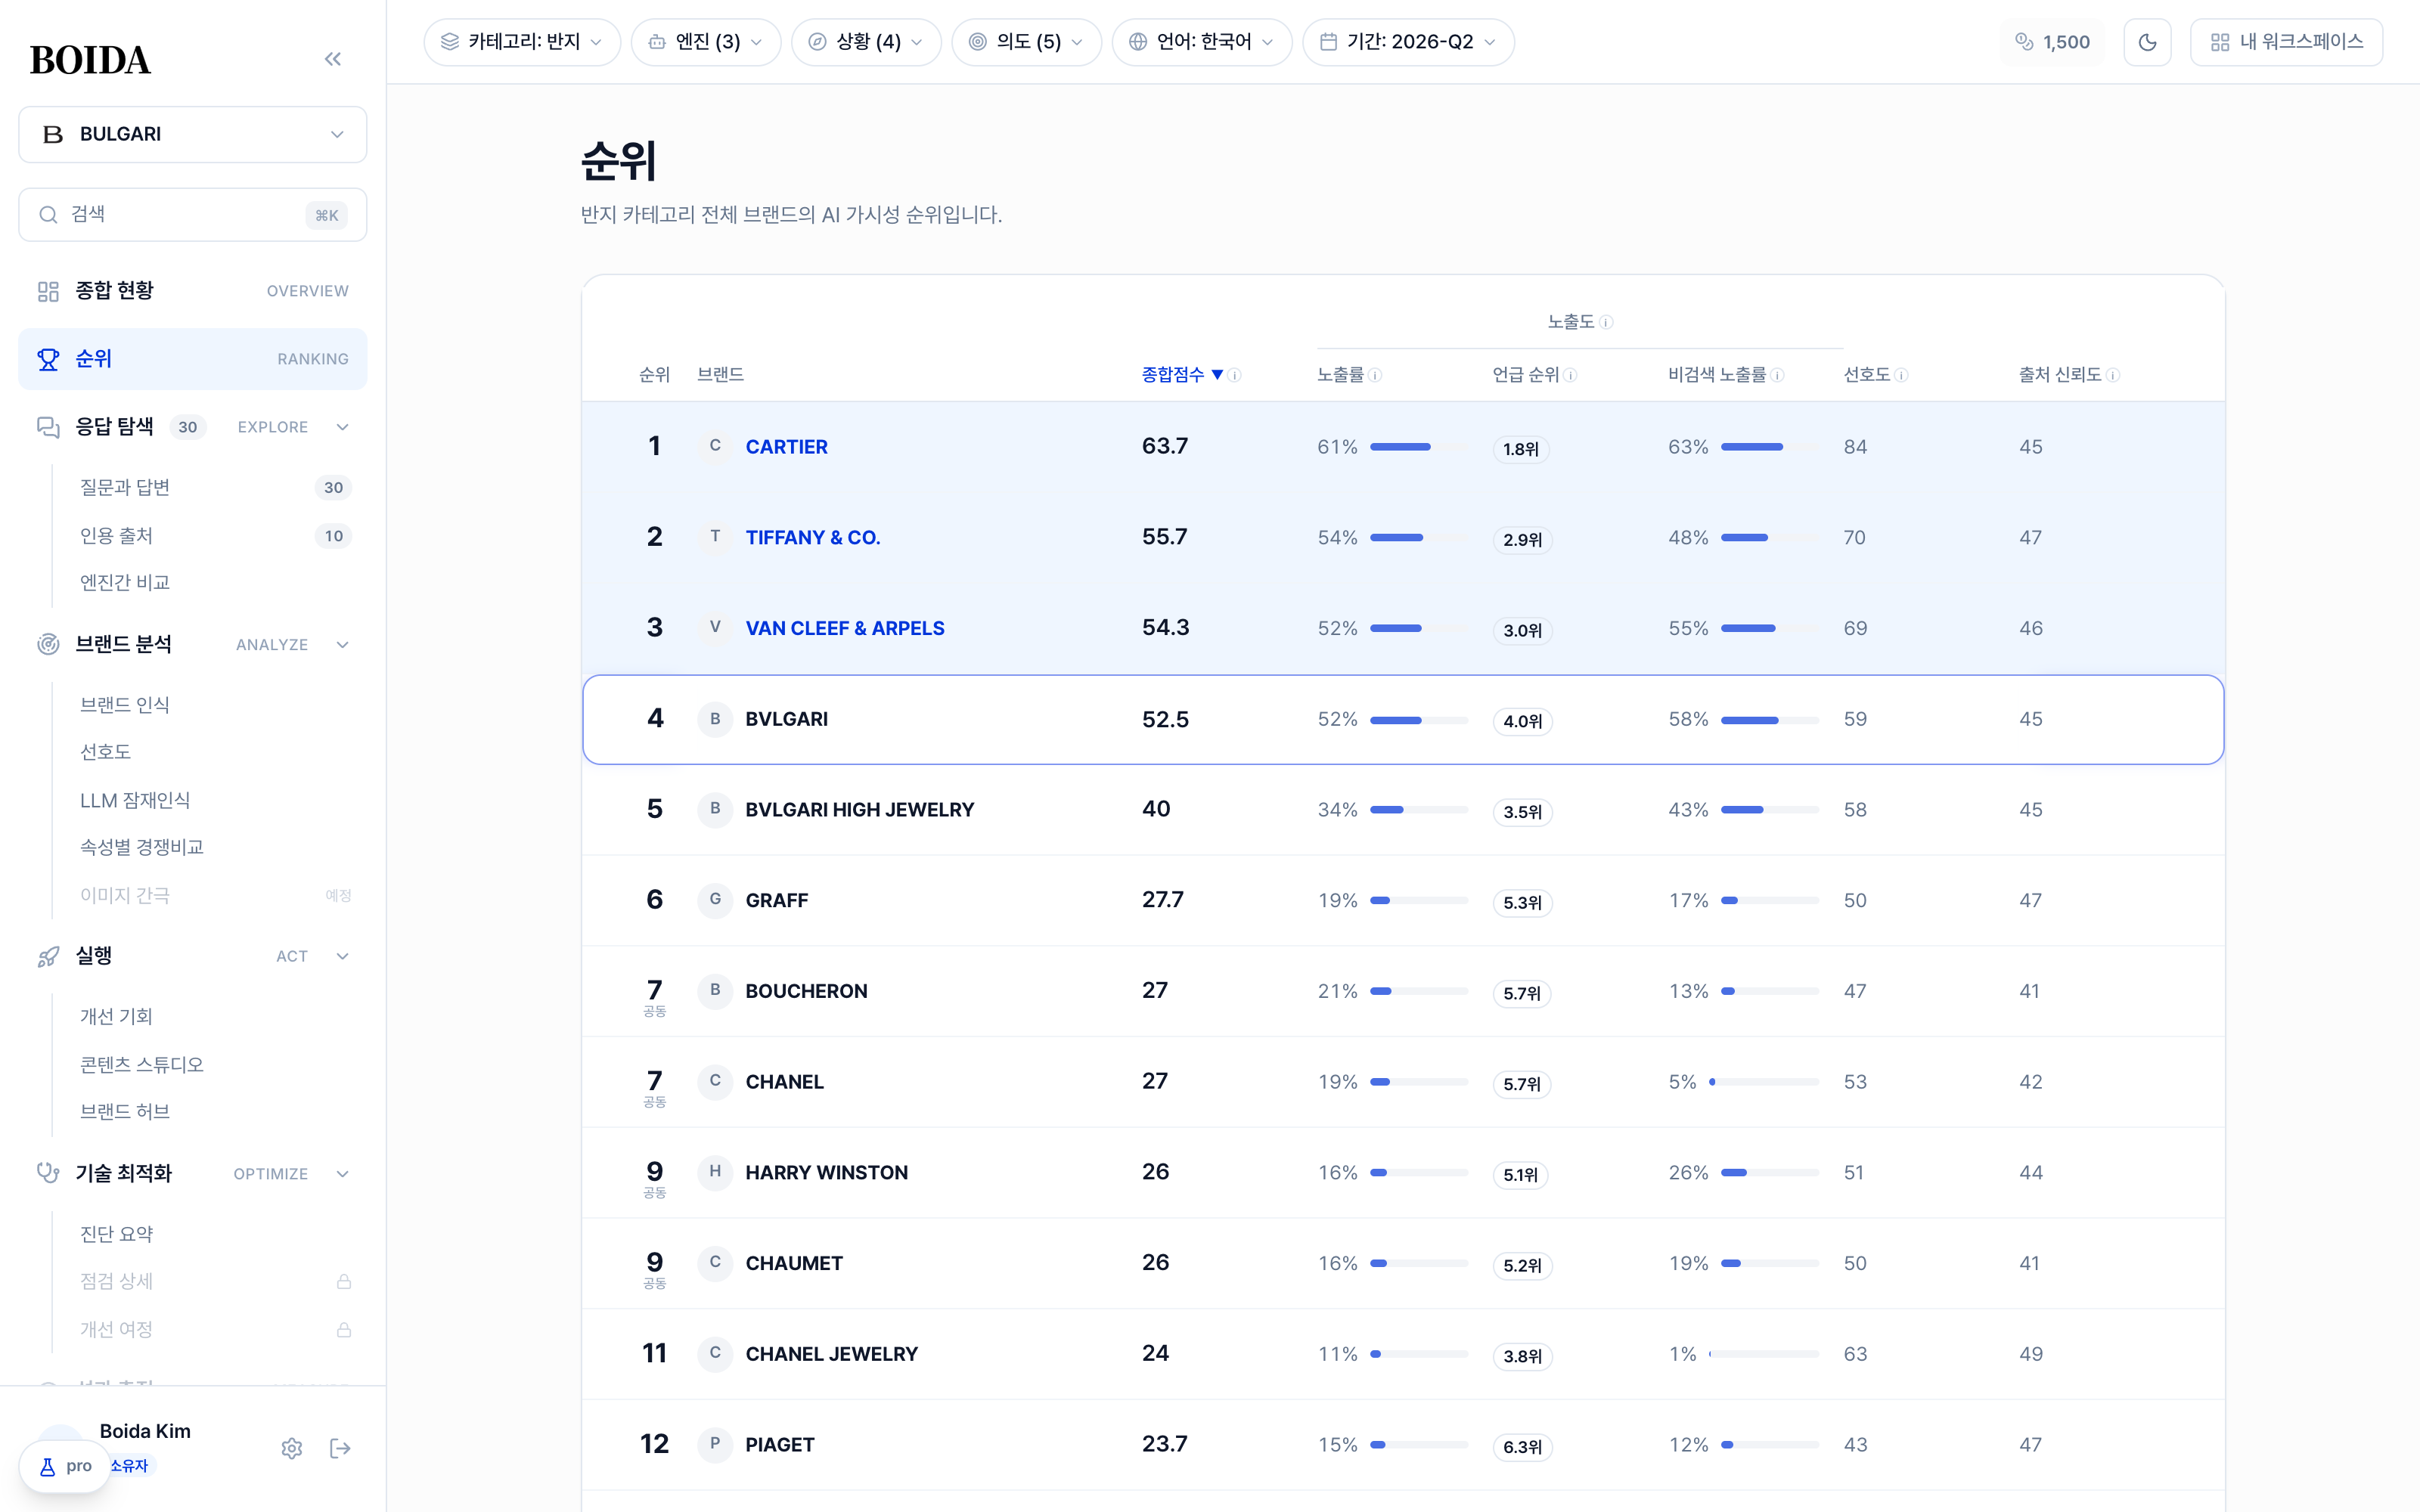The image size is (2420, 1512).
Task: Go to 종합 현황 overview page
Action: tap(193, 291)
